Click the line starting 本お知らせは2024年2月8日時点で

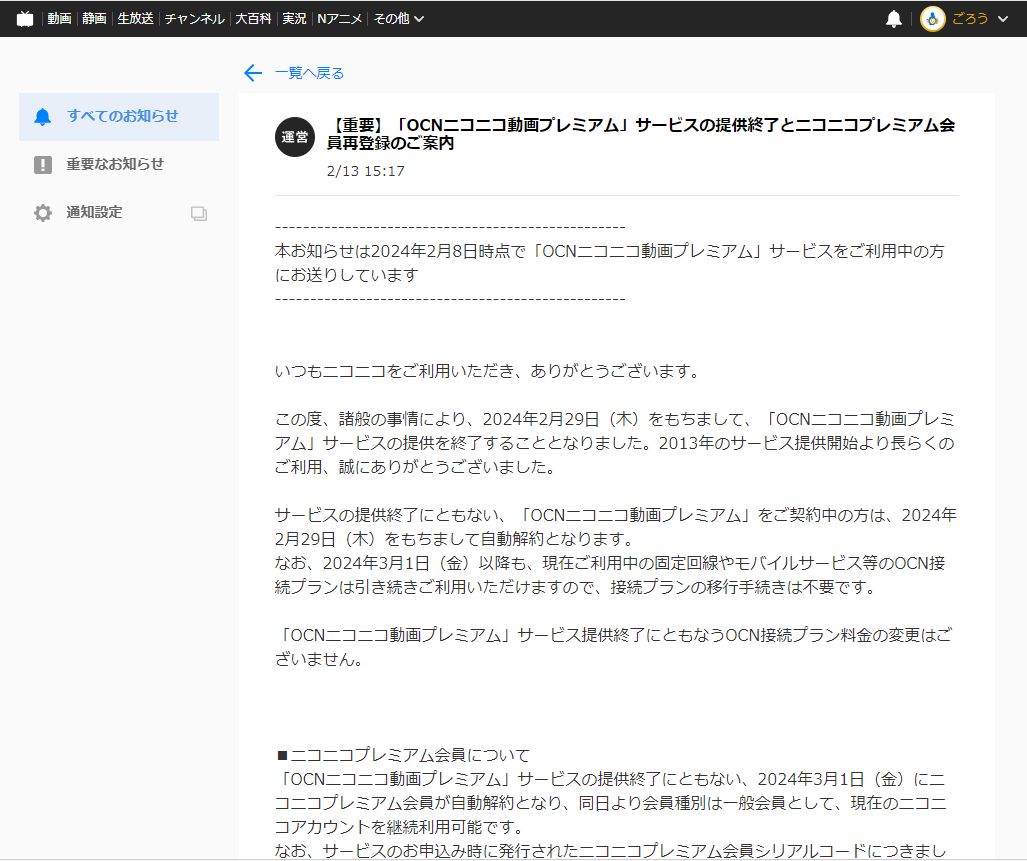tap(610, 263)
